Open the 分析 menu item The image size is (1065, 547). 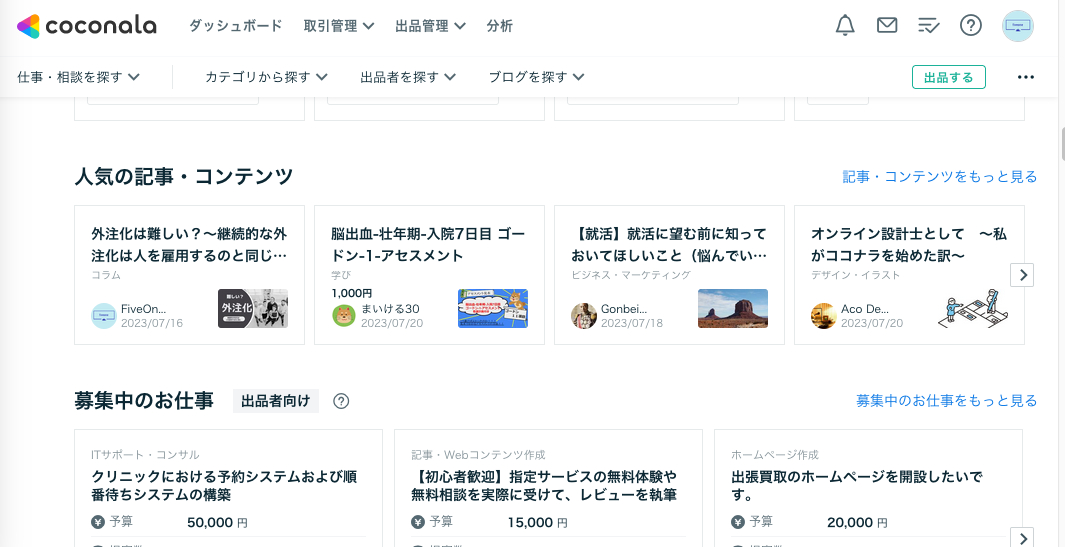pos(500,26)
